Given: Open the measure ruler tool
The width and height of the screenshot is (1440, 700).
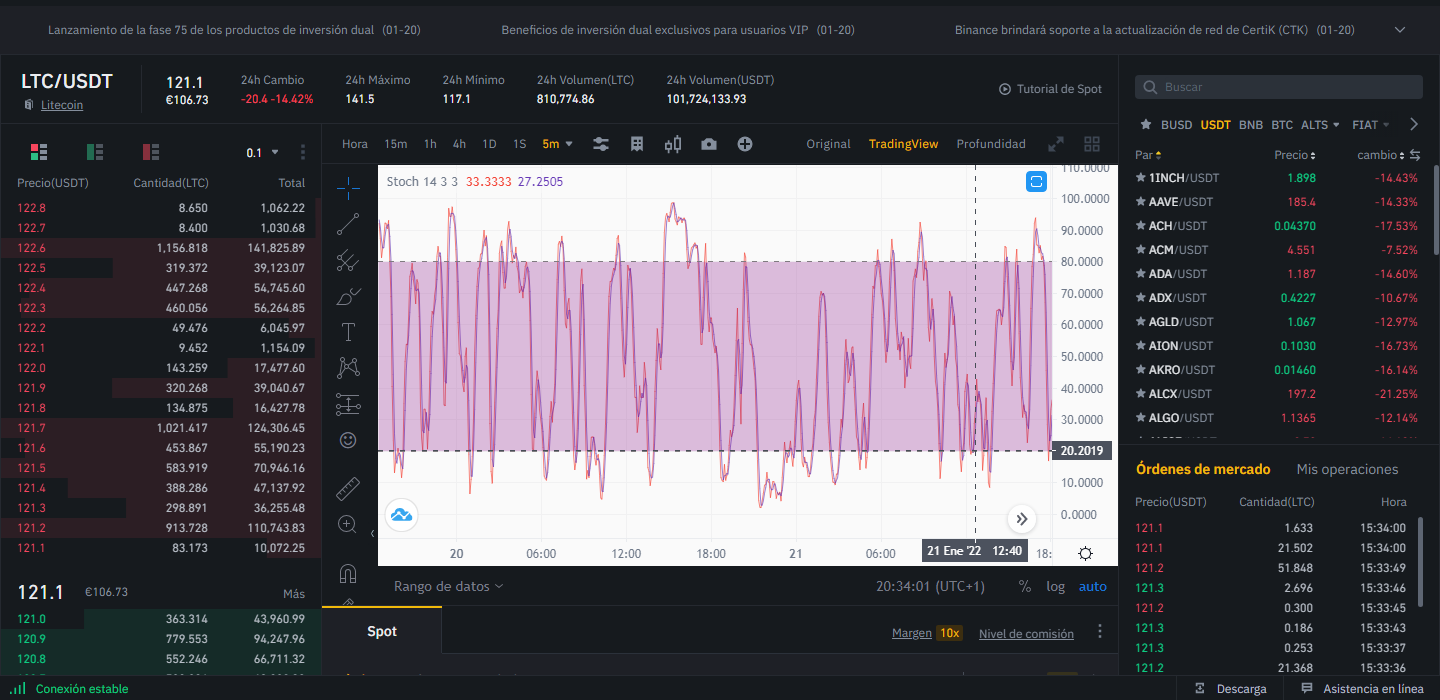Looking at the screenshot, I should (348, 488).
